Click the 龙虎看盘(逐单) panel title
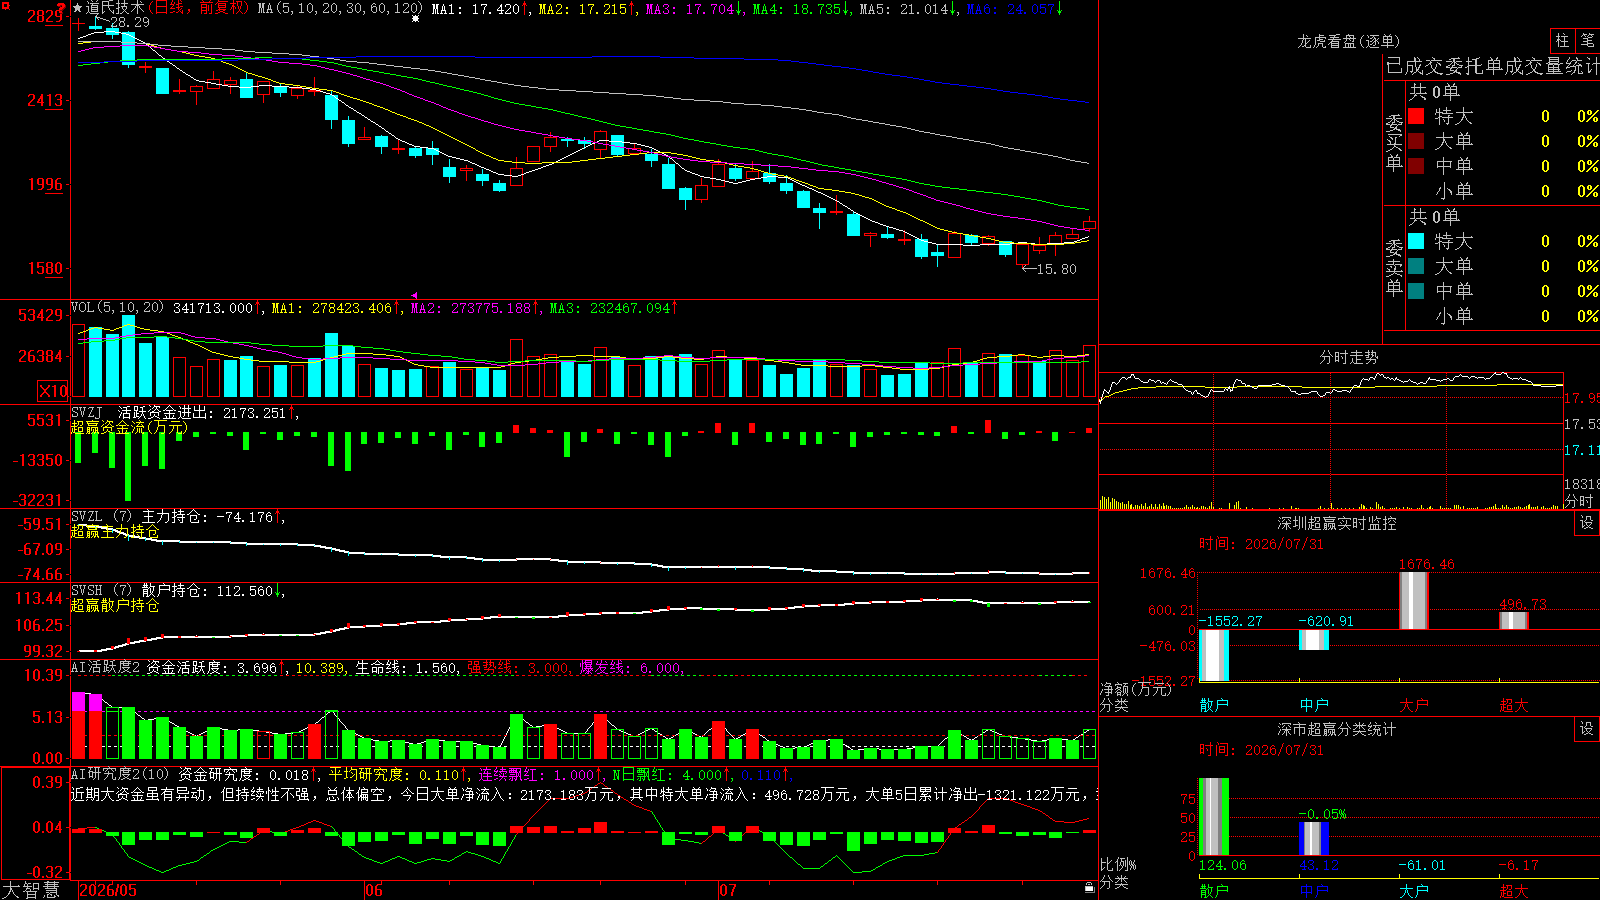Image resolution: width=1600 pixels, height=900 pixels. (1348, 41)
